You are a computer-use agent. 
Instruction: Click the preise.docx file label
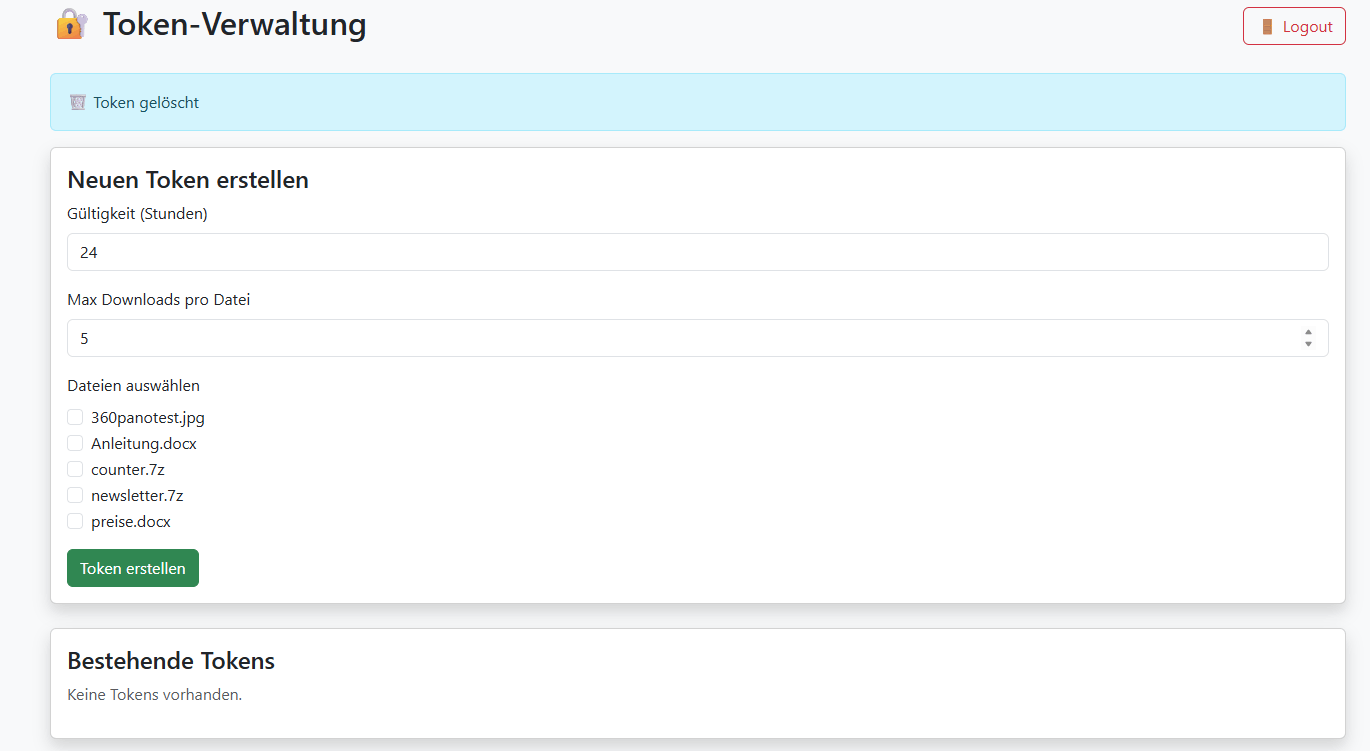[x=131, y=522]
